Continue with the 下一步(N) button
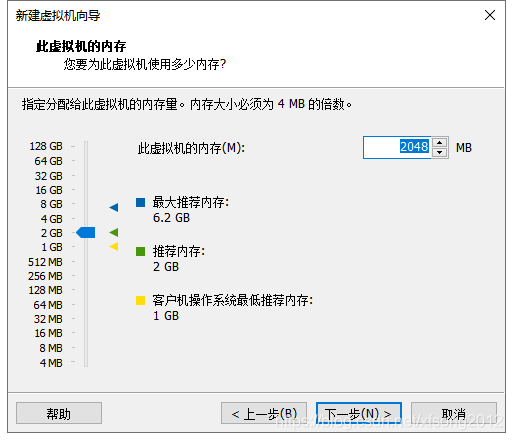513x440 pixels. 359,413
